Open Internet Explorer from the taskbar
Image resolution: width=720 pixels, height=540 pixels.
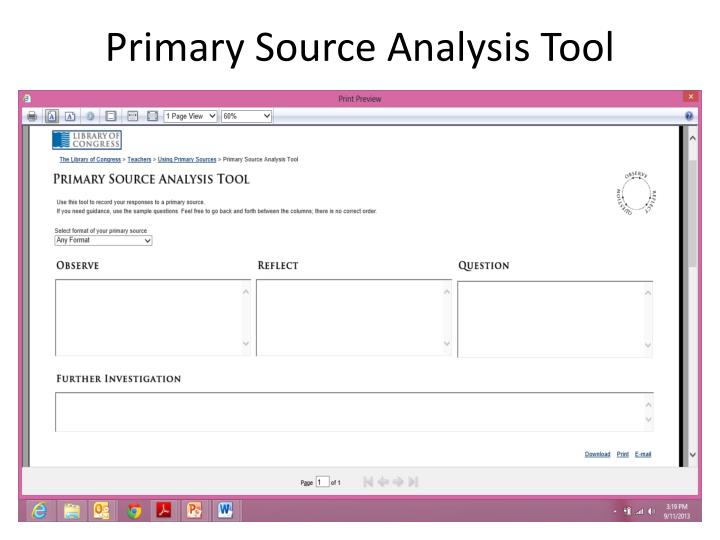point(40,510)
